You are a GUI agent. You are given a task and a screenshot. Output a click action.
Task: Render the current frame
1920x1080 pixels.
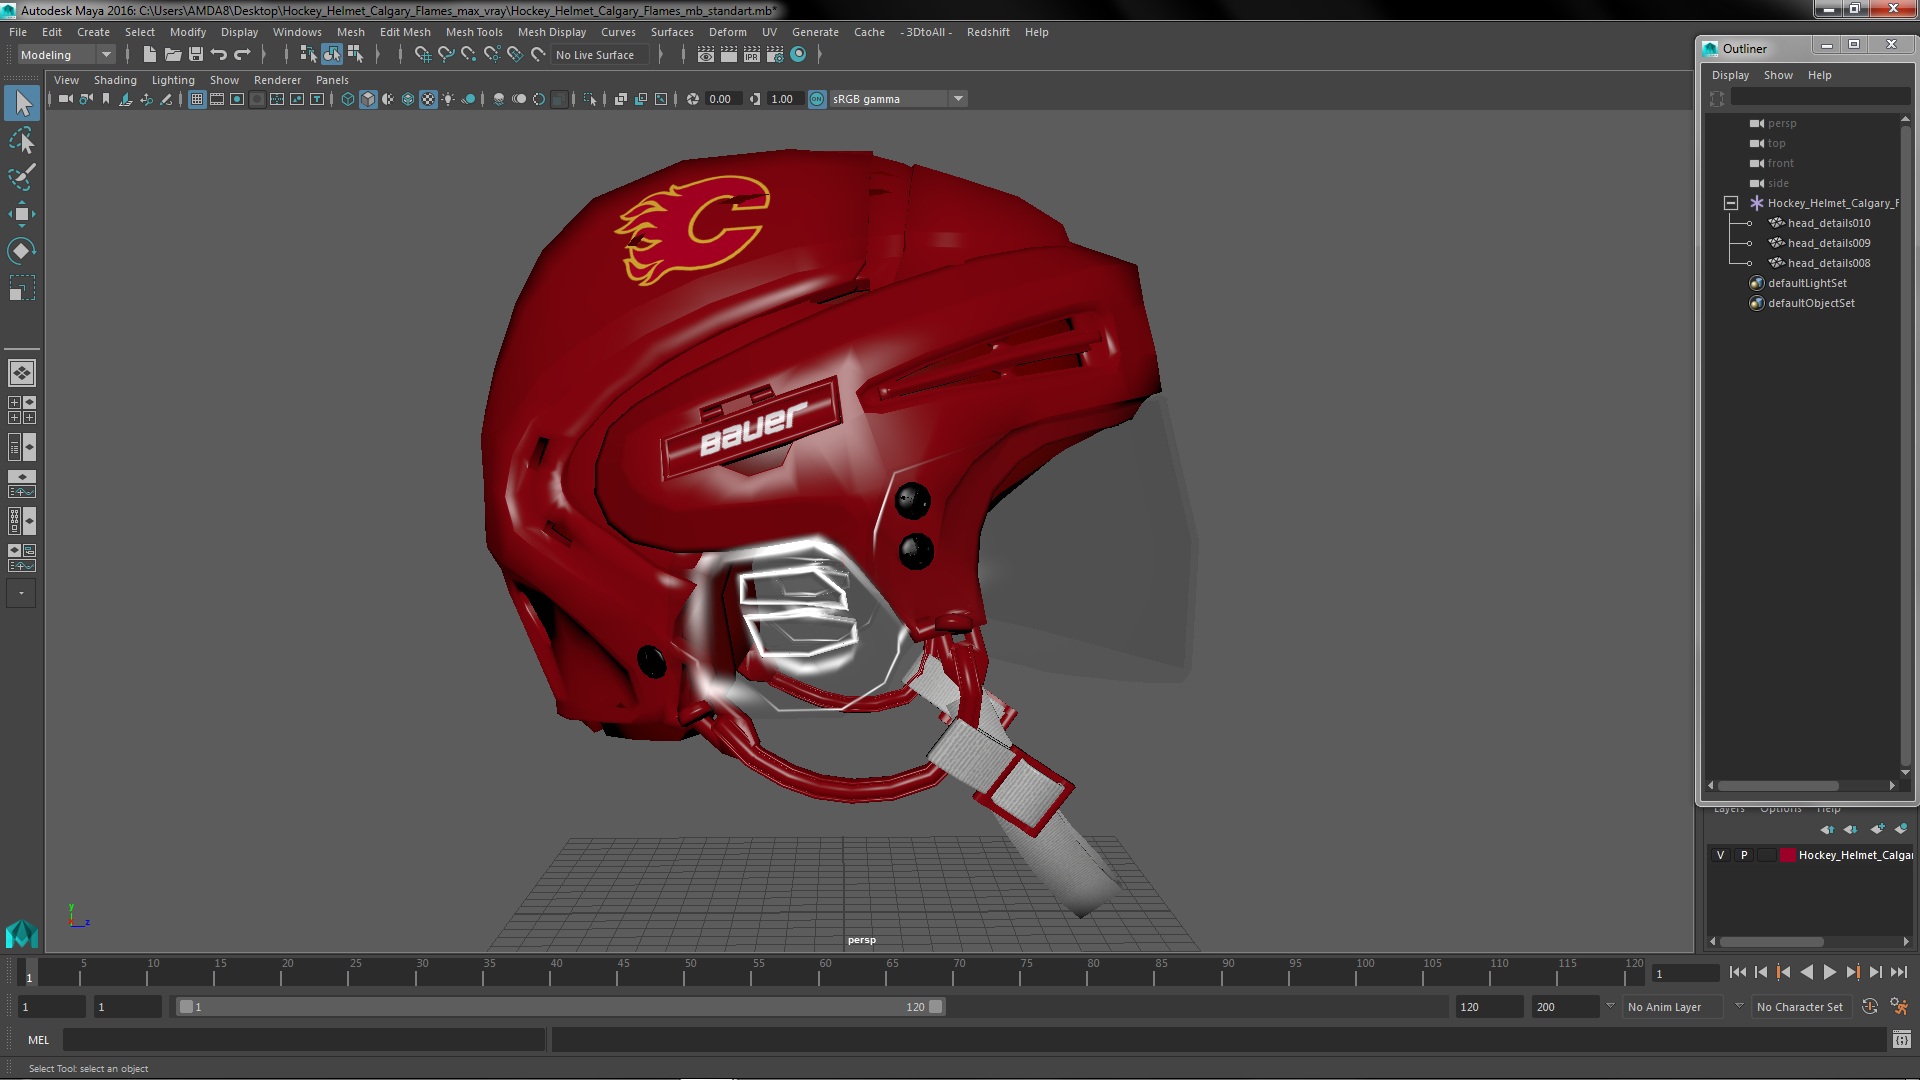(x=729, y=55)
